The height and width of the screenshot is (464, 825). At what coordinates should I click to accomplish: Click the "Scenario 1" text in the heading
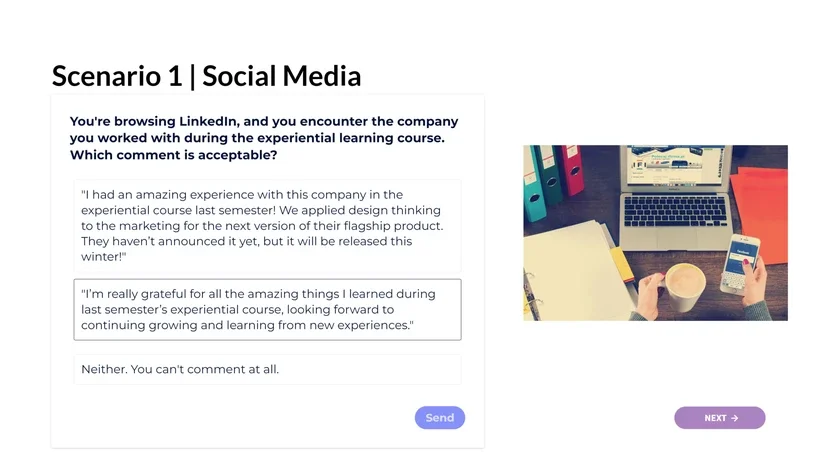coord(115,76)
